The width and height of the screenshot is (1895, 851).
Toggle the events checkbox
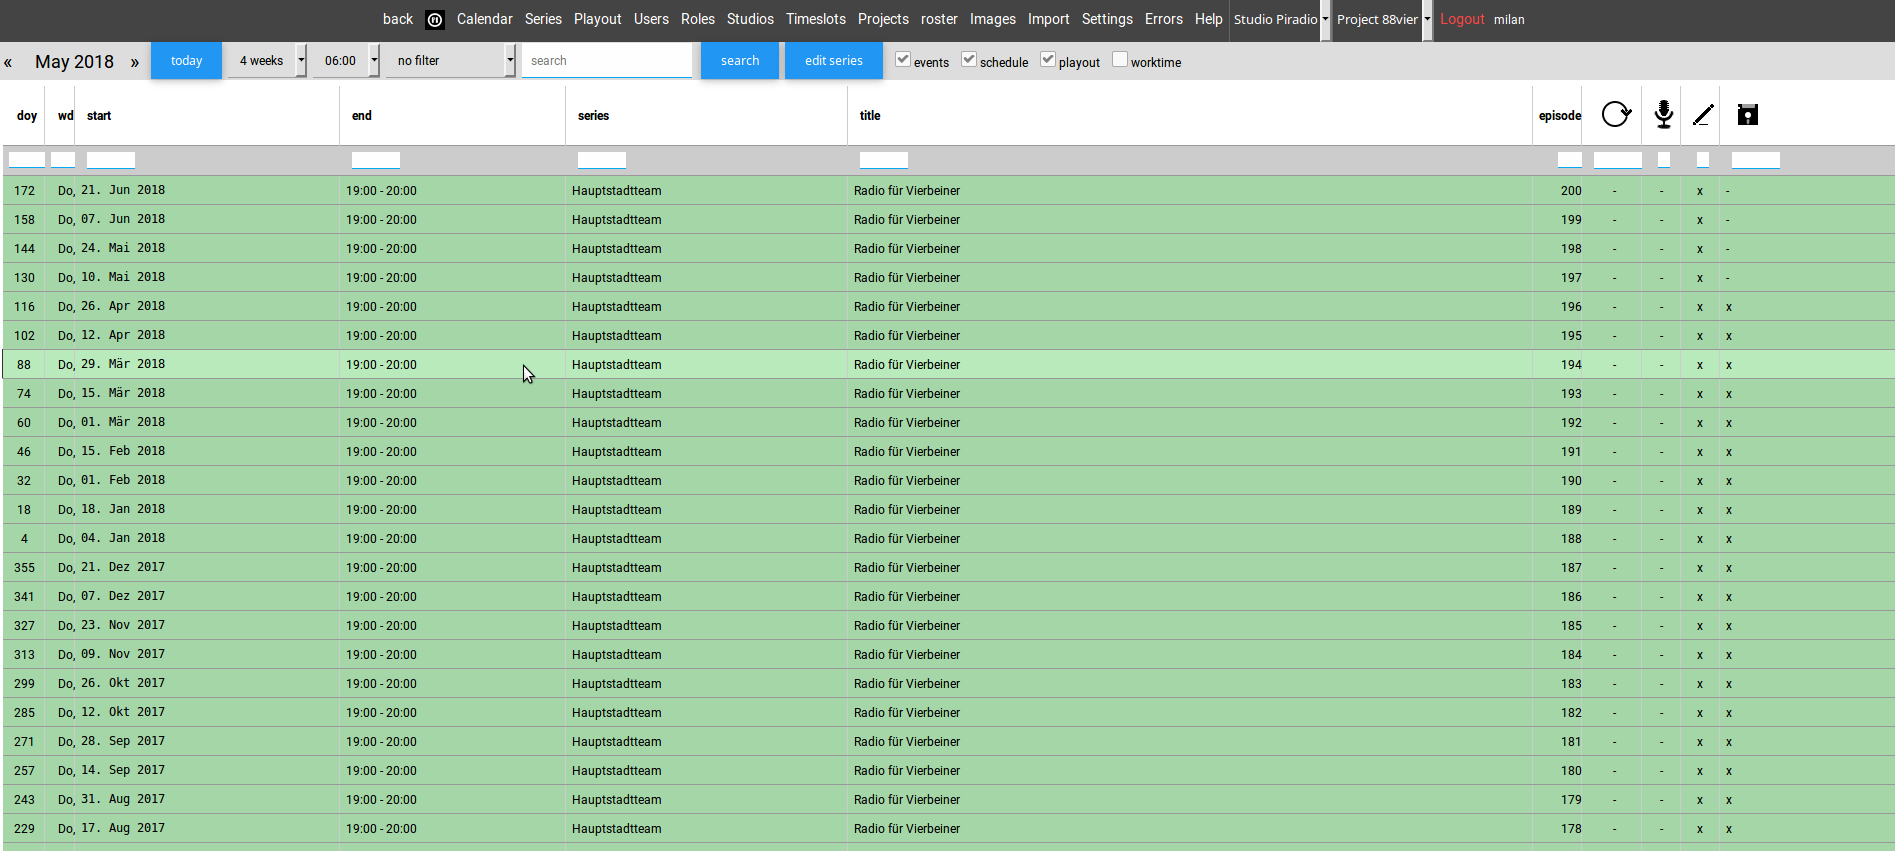[903, 60]
